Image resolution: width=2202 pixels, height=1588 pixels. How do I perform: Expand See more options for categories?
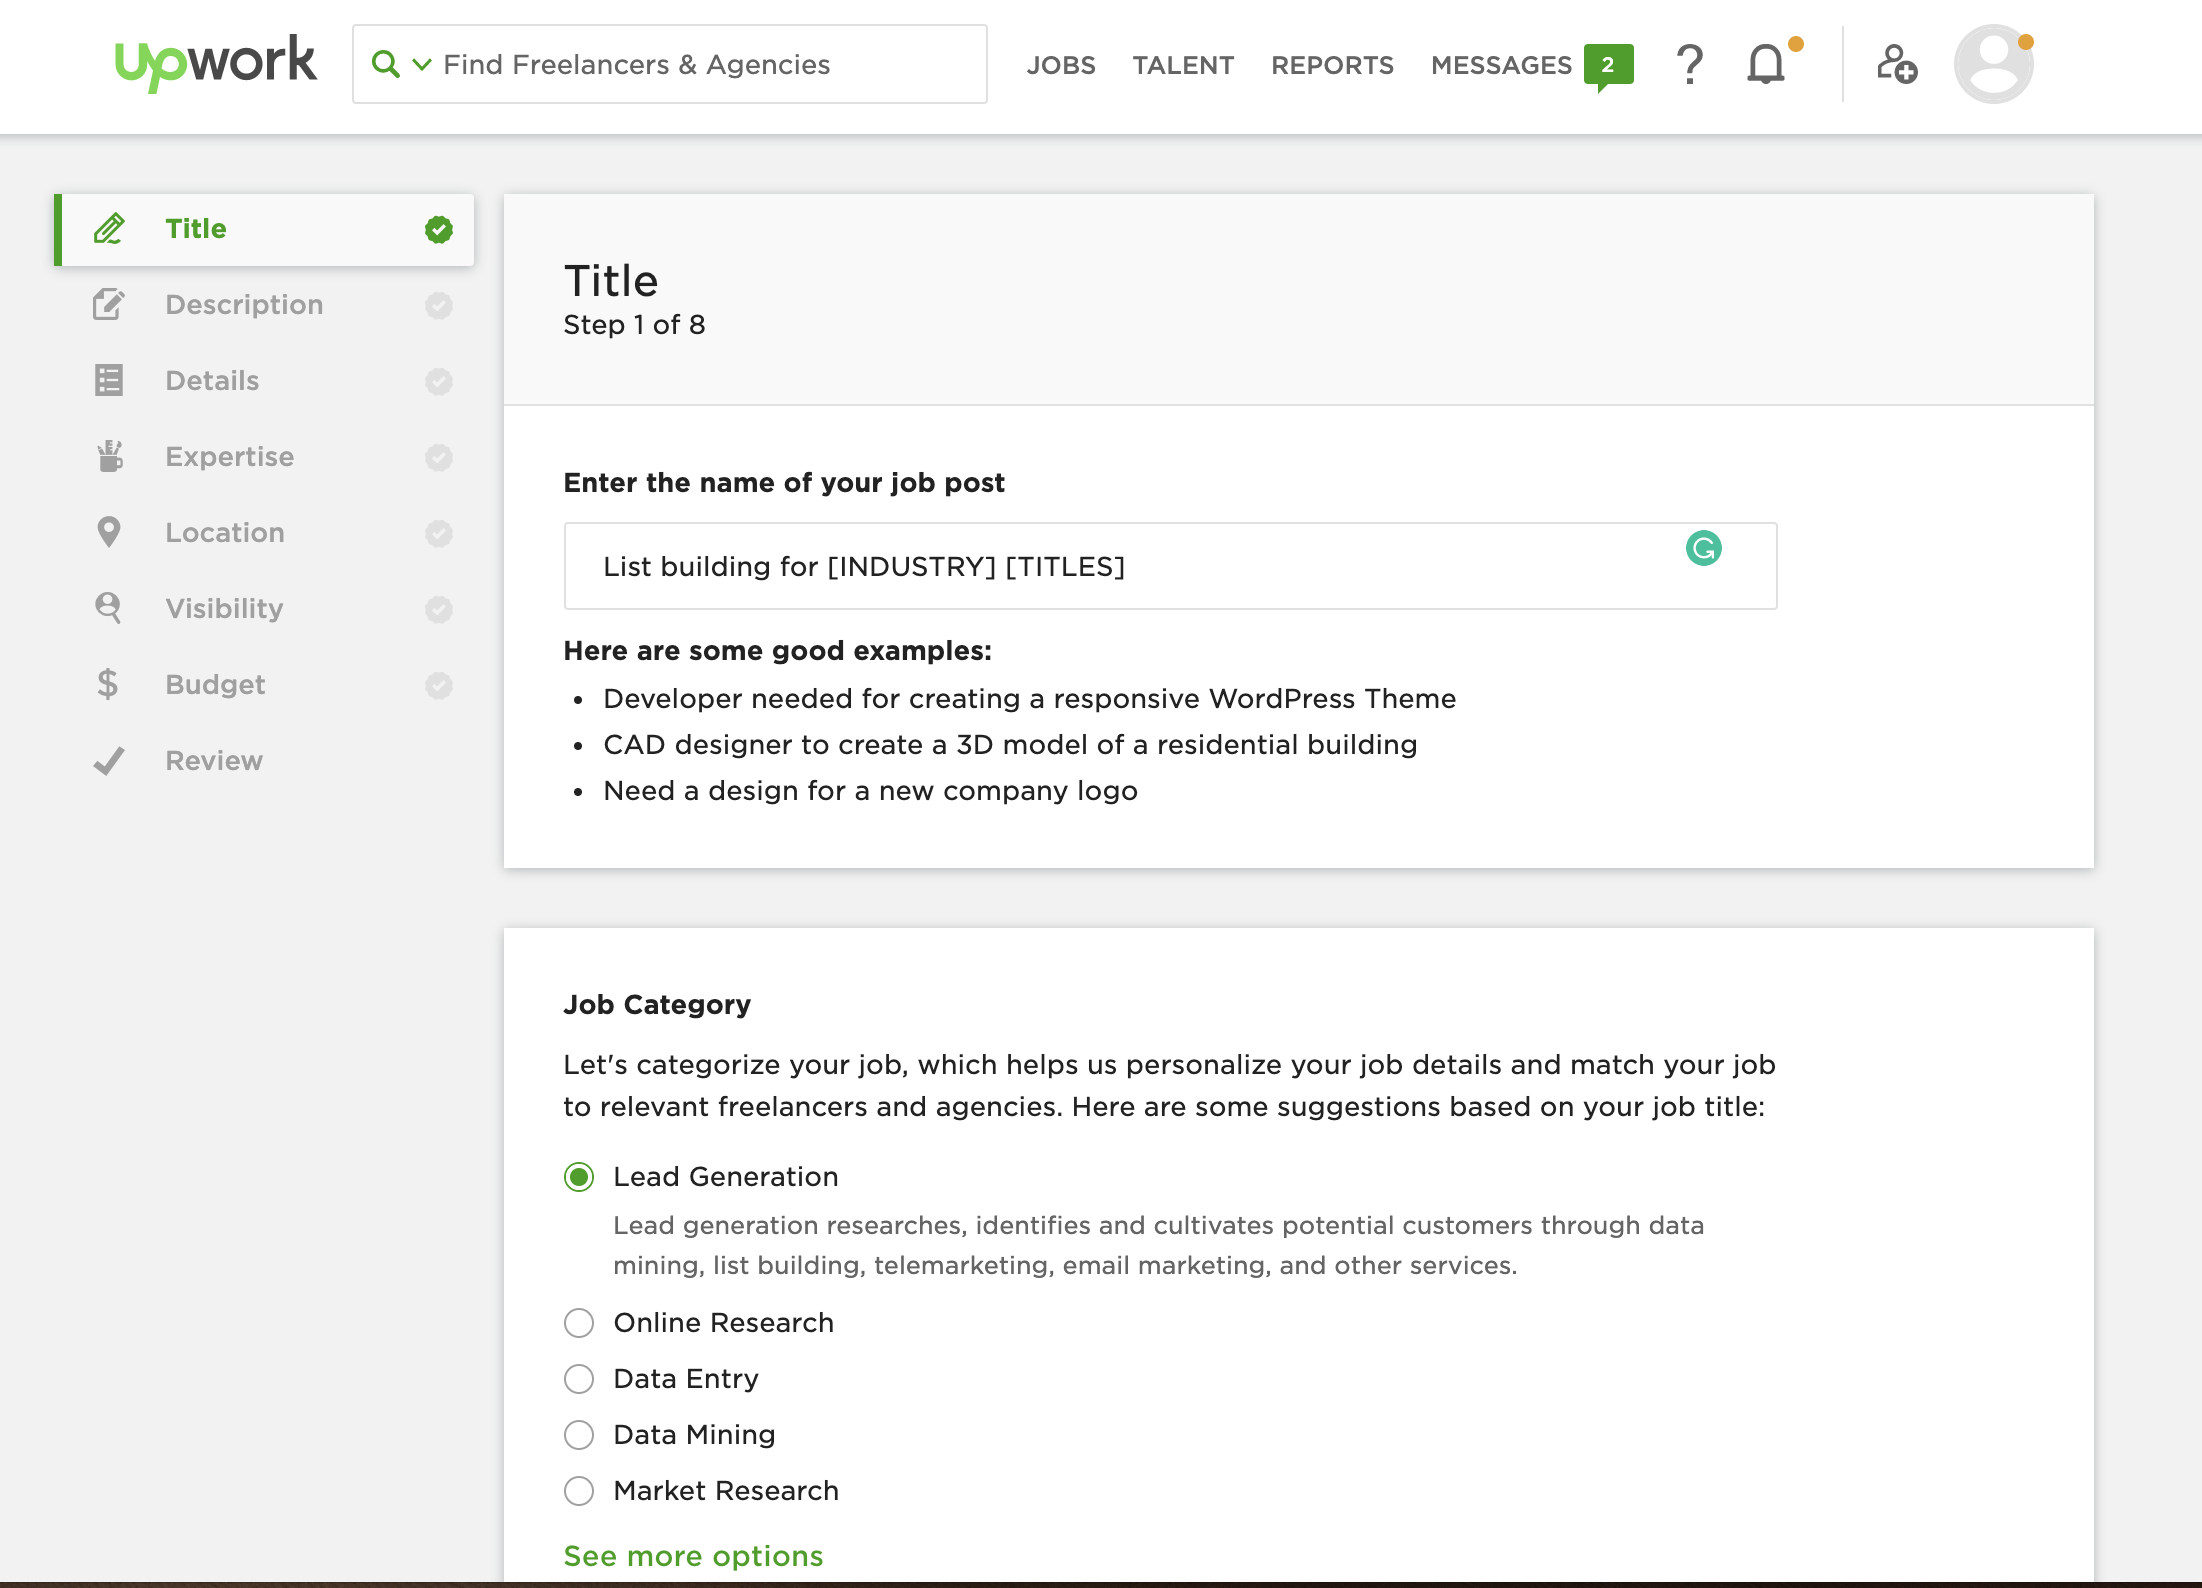tap(693, 1556)
